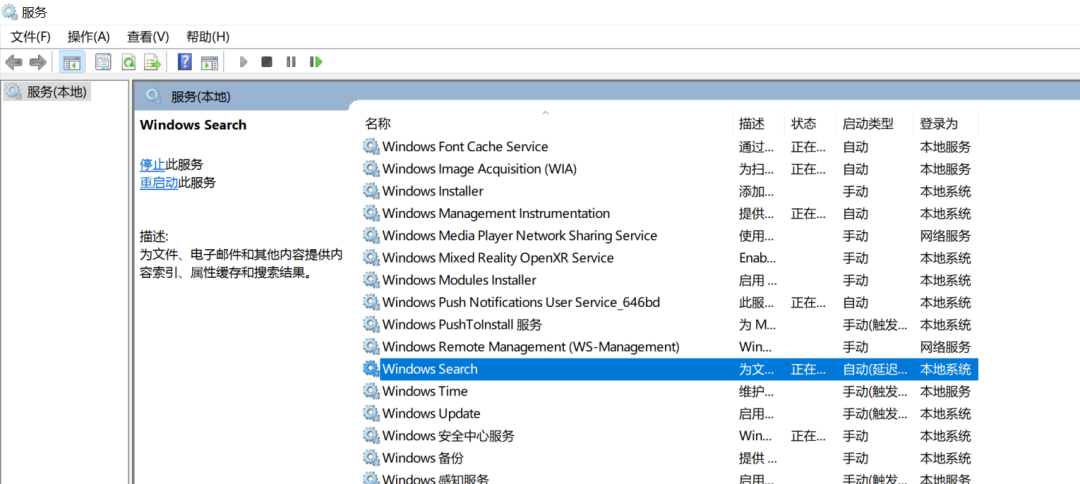This screenshot has height=484, width=1080.
Task: Click the Forward arrow in the toolbar
Action: pos(38,62)
